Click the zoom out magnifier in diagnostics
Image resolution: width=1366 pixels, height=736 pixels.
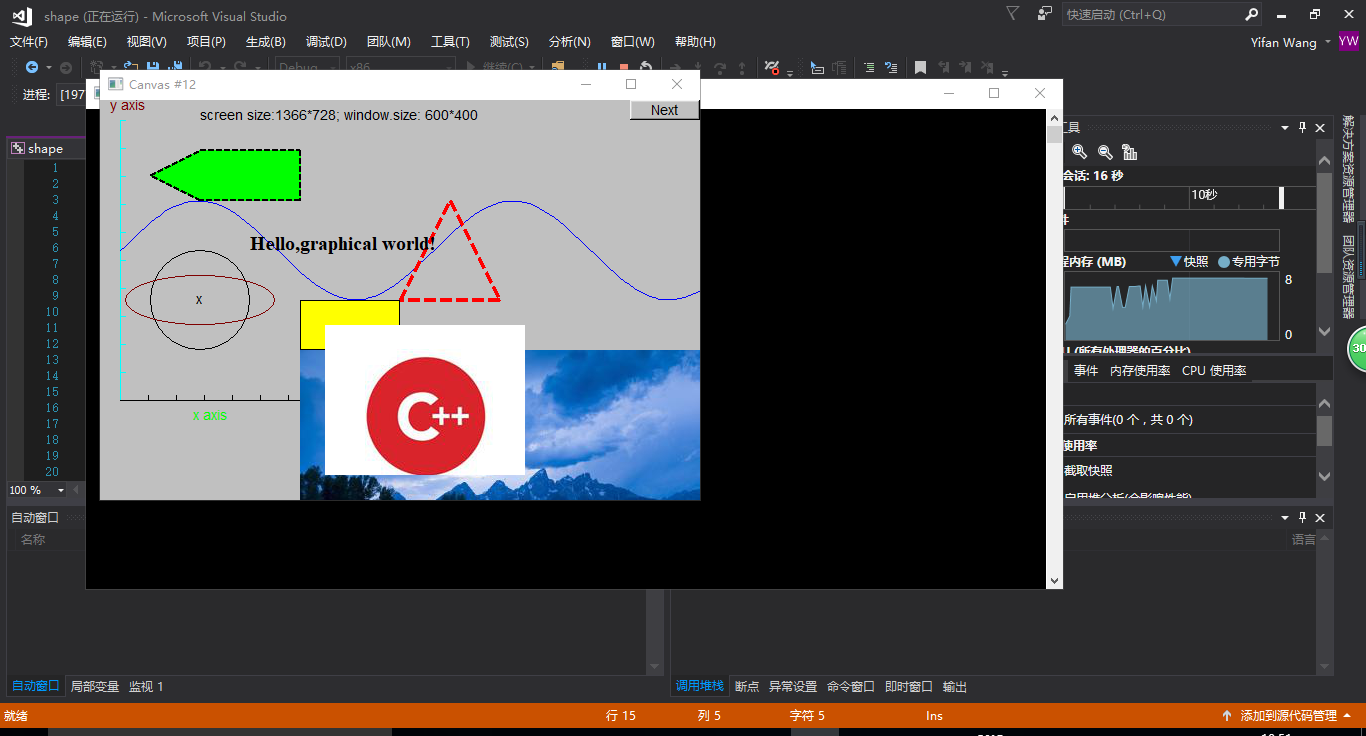click(1105, 152)
